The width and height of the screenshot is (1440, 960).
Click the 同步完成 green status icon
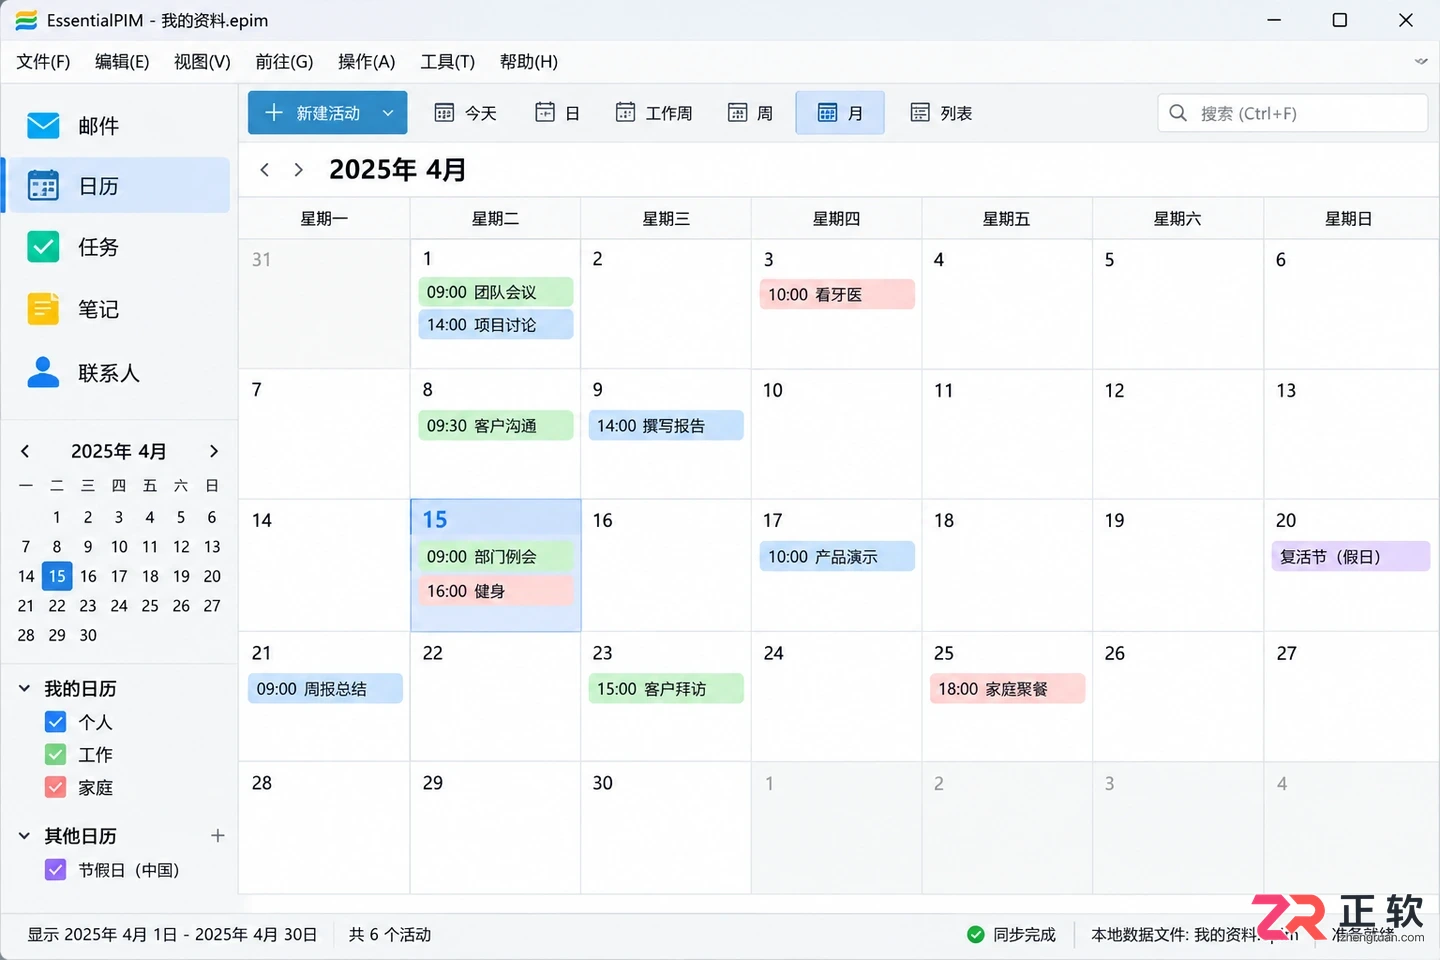(976, 934)
